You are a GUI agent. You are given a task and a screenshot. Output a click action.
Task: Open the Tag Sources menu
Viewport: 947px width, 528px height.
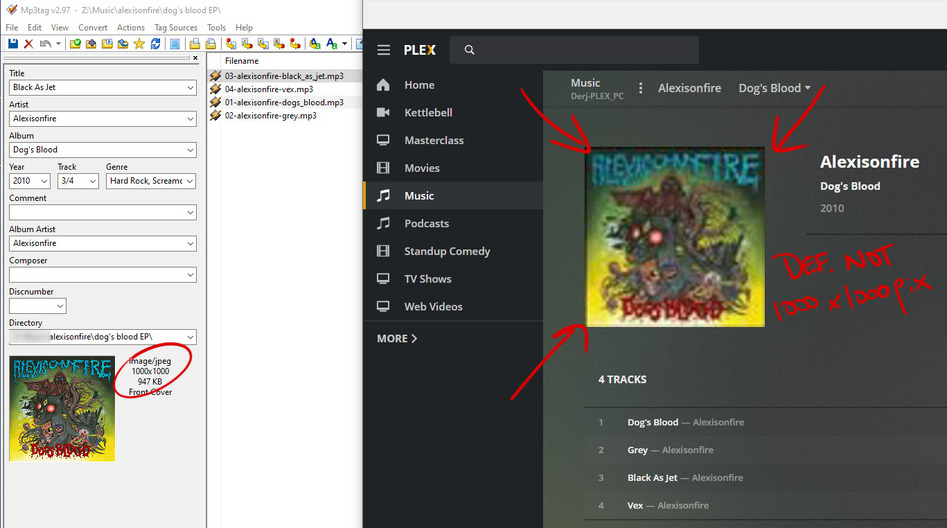(176, 28)
